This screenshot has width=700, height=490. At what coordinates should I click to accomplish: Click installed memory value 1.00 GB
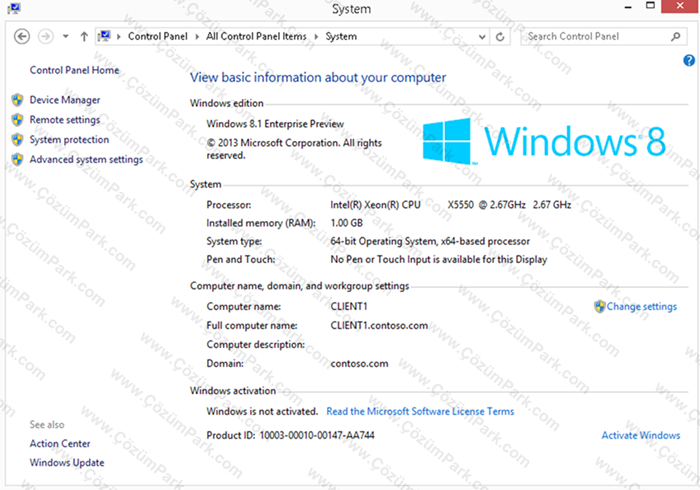pyautogui.click(x=346, y=223)
